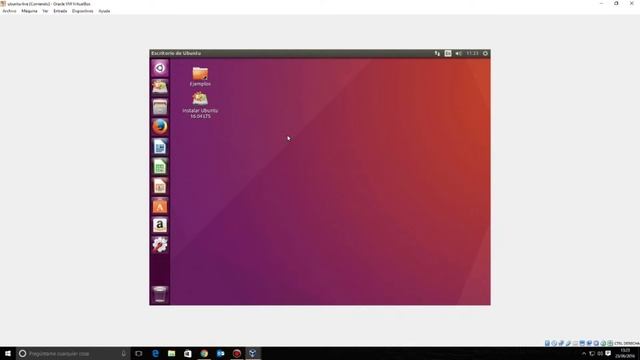The image size is (640, 360).
Task: Select the Ejemplos folder on the desktop
Action: click(200, 76)
